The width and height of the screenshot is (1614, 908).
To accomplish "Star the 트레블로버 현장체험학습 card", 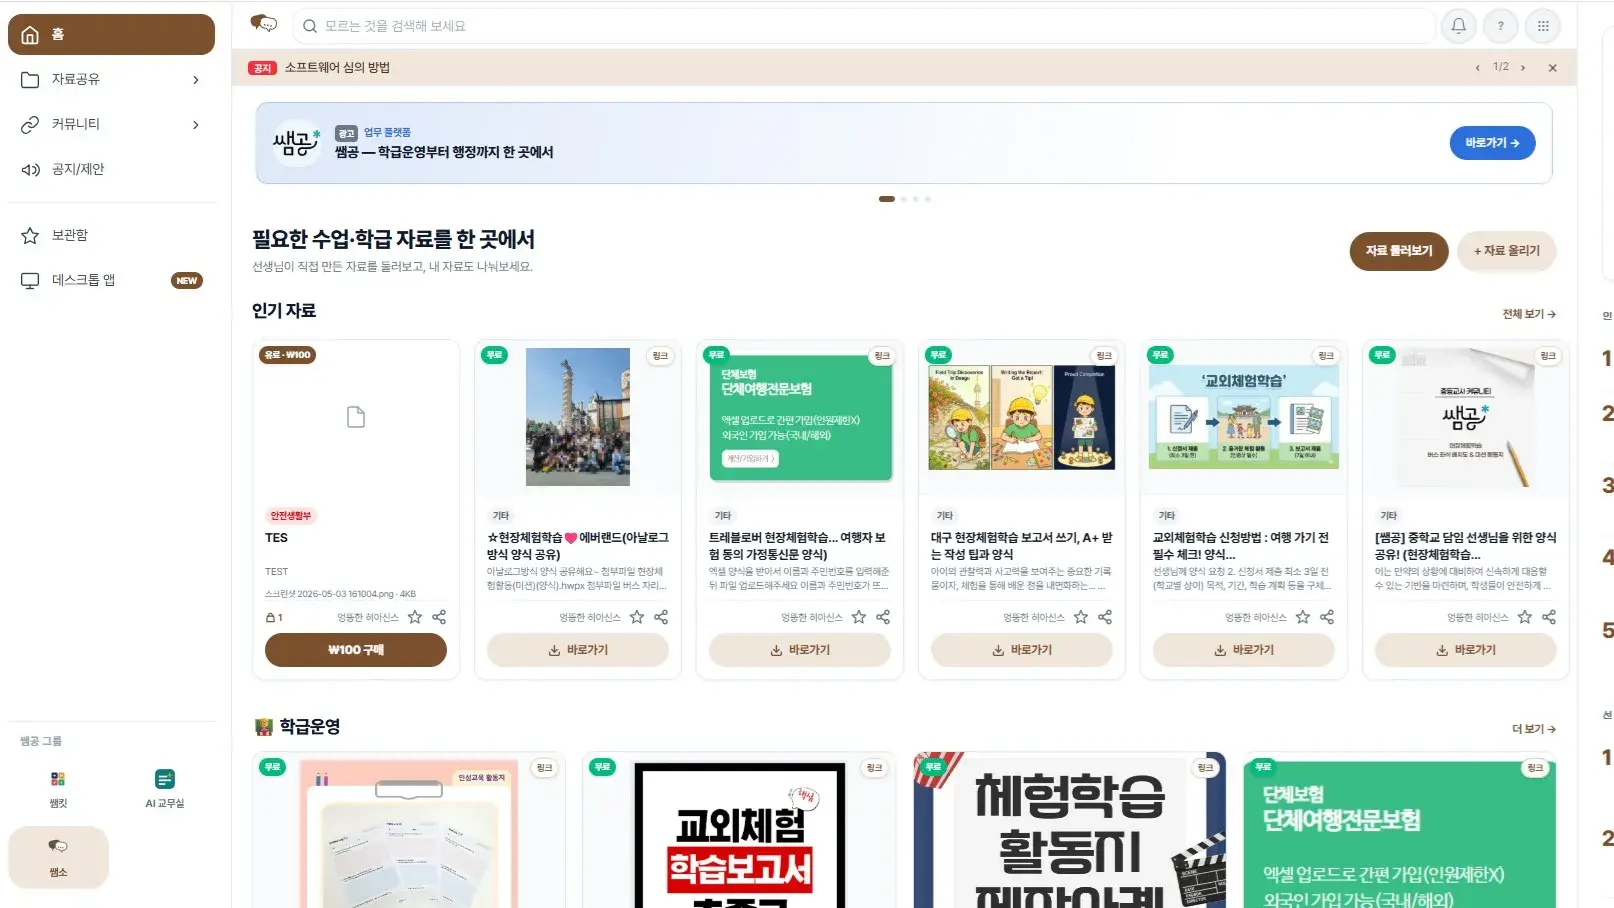I will (859, 617).
